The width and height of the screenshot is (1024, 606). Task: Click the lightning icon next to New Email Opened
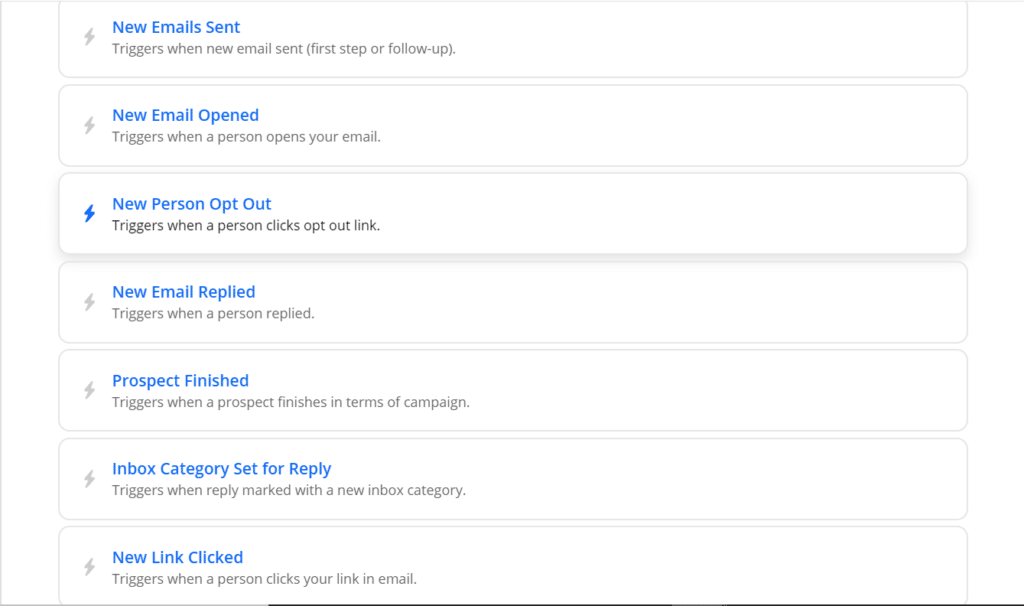(x=89, y=125)
